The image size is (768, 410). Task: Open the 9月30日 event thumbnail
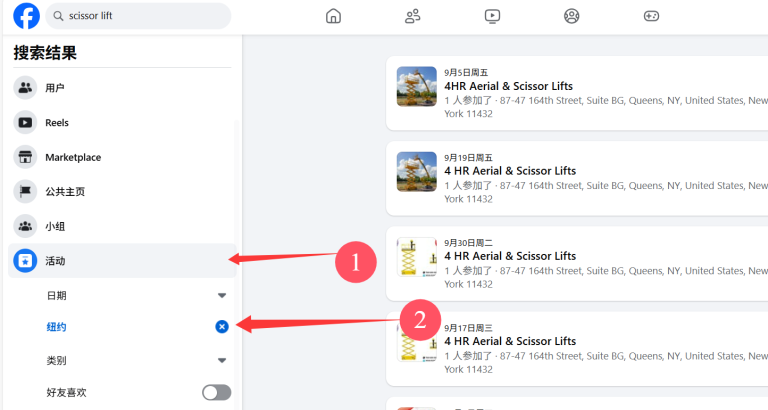coord(416,257)
